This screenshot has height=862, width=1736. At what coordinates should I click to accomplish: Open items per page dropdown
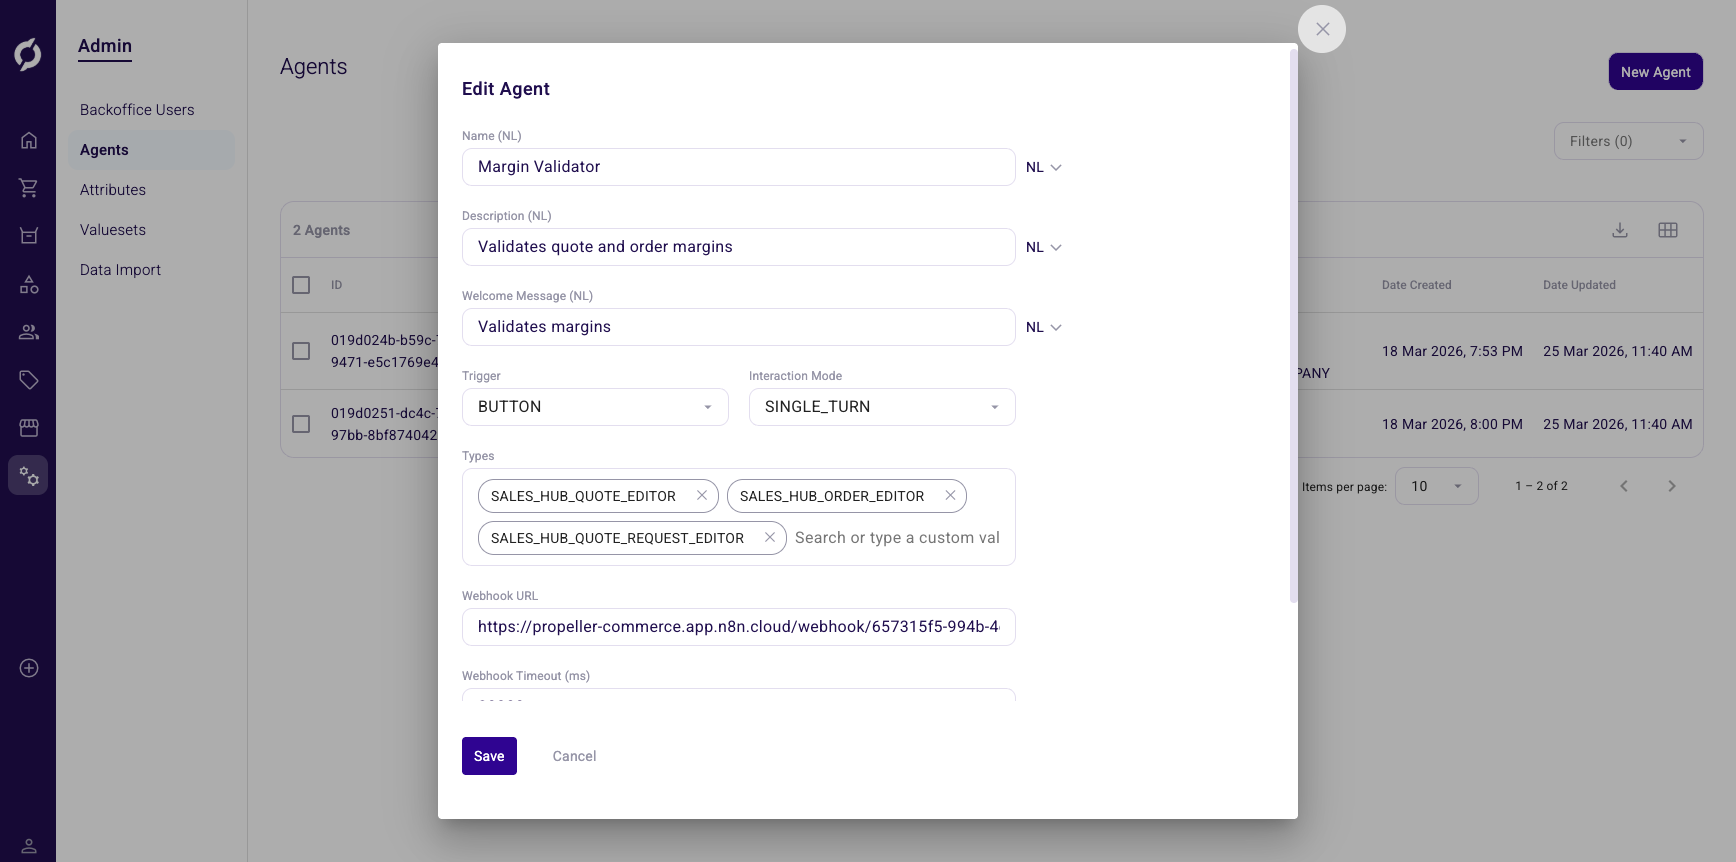(1436, 486)
